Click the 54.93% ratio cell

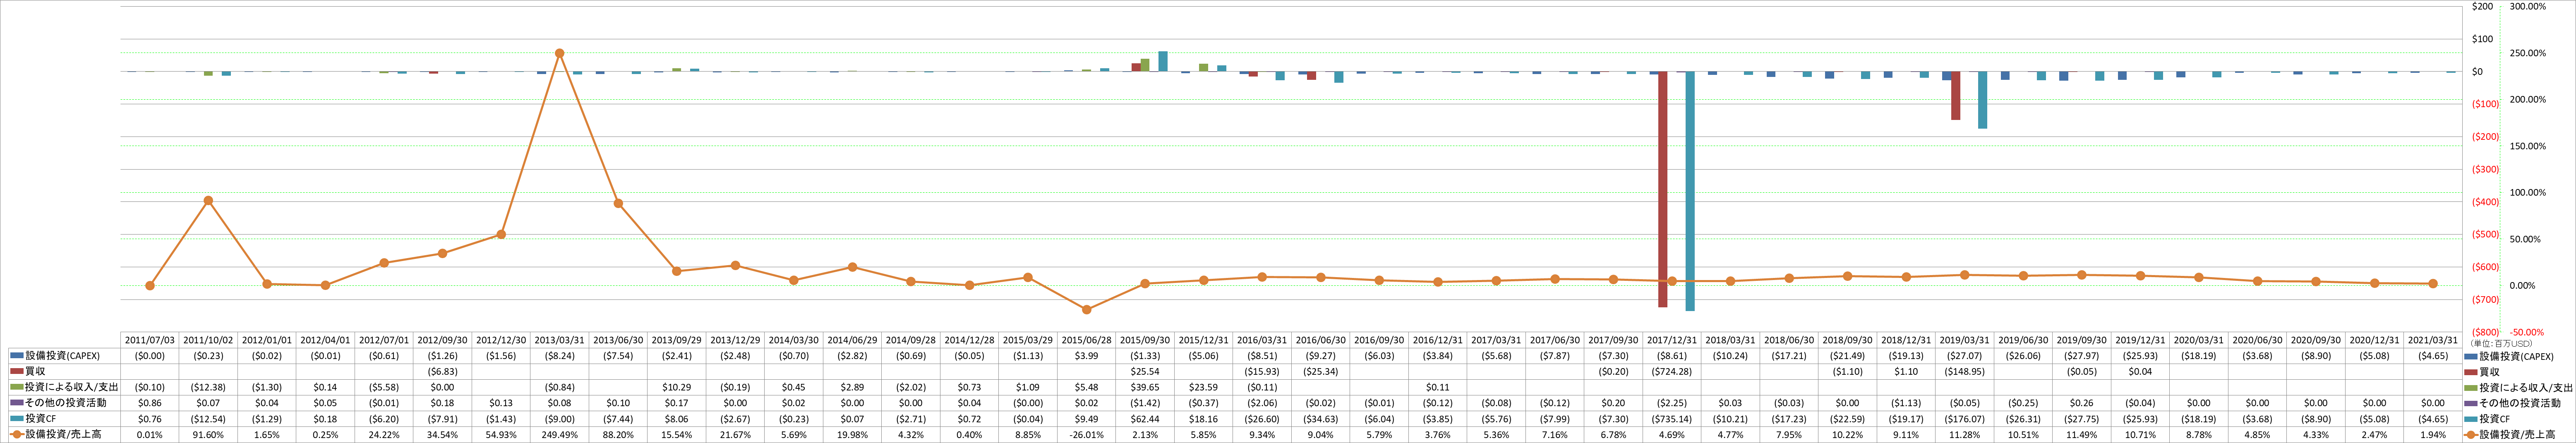click(x=501, y=435)
